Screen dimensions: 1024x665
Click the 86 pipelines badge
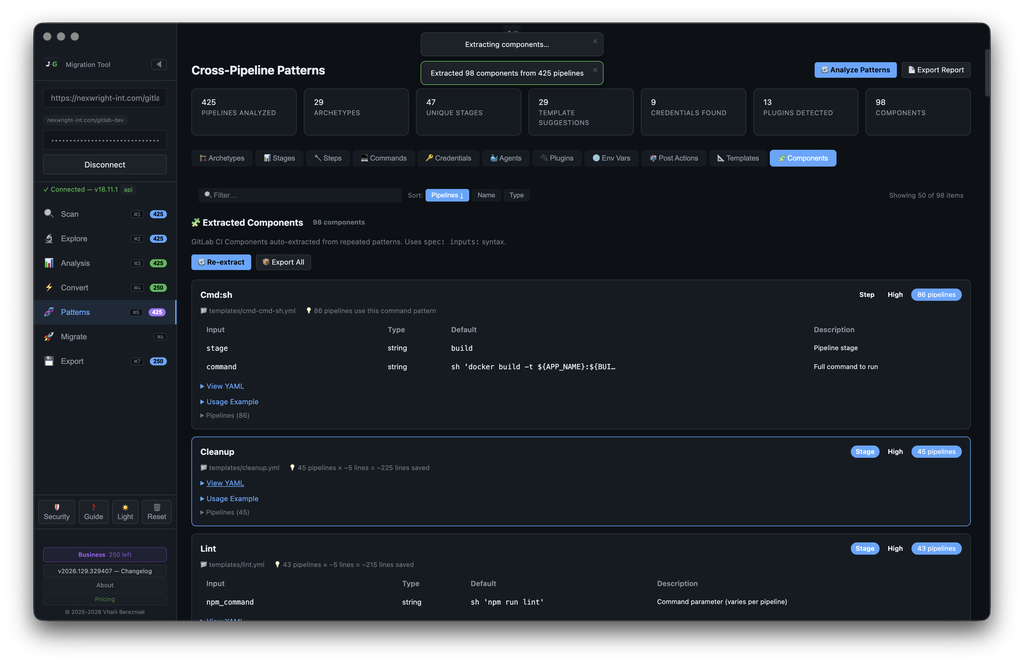tap(936, 295)
